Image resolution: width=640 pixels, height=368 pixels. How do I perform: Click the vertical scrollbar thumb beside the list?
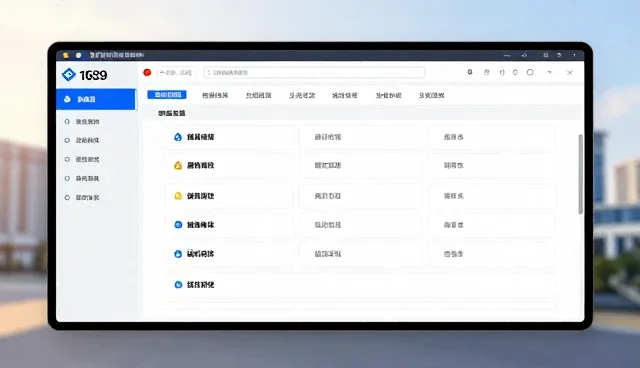click(580, 174)
